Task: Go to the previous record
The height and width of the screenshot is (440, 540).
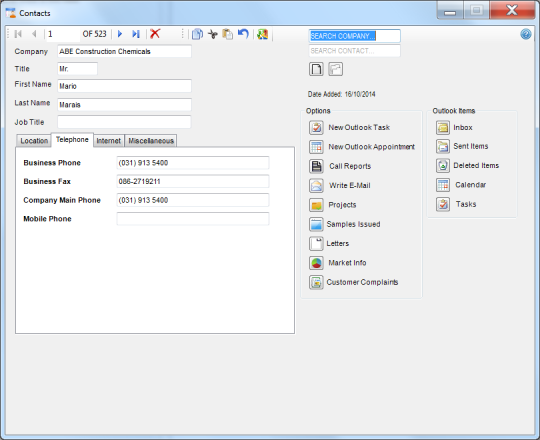Action: [x=34, y=34]
